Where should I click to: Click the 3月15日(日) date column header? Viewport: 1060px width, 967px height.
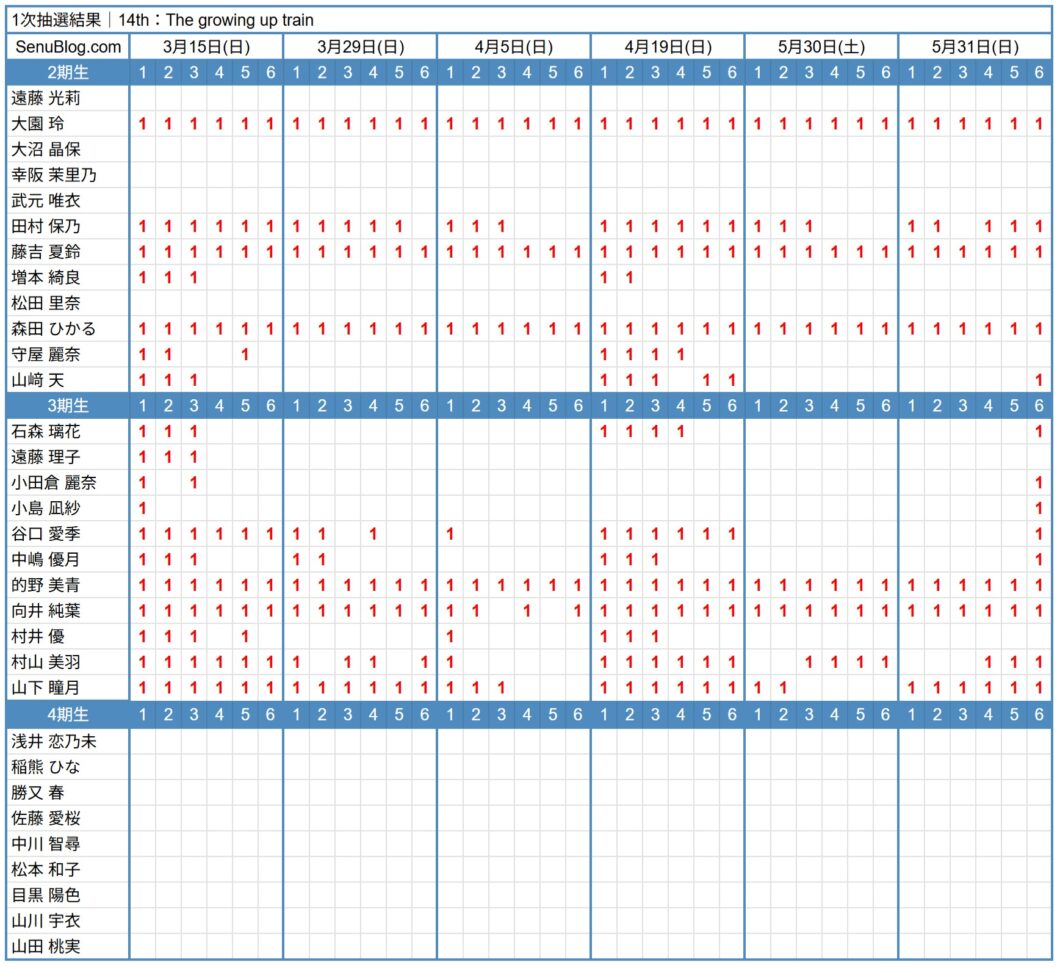point(206,46)
